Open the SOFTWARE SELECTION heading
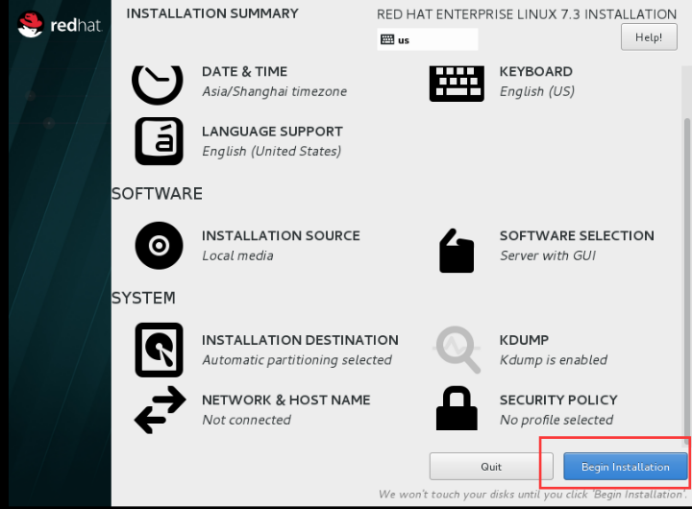 [x=577, y=236]
